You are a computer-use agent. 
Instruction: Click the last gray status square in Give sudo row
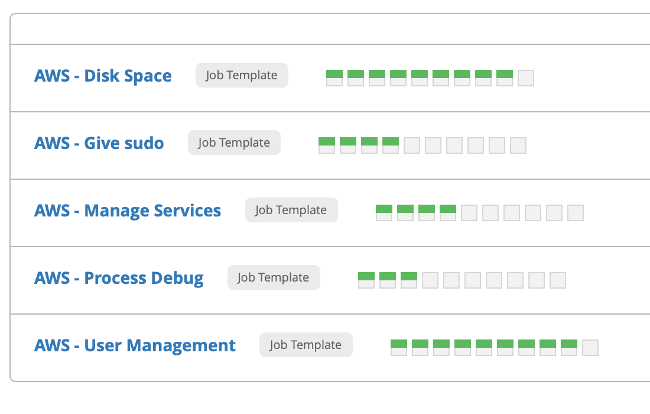[x=518, y=146]
